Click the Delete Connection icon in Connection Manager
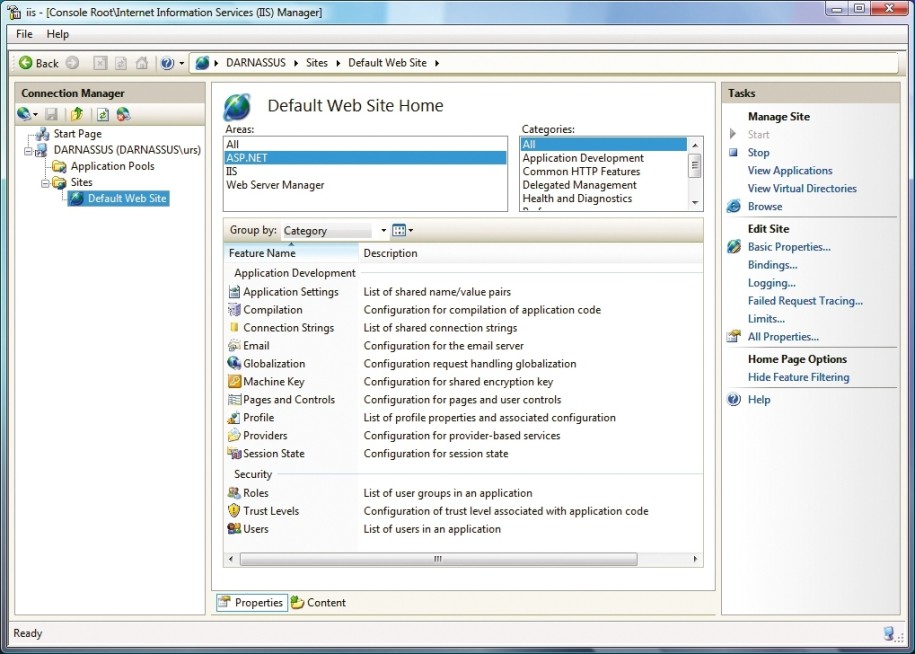Image resolution: width=915 pixels, height=654 pixels. [x=123, y=114]
